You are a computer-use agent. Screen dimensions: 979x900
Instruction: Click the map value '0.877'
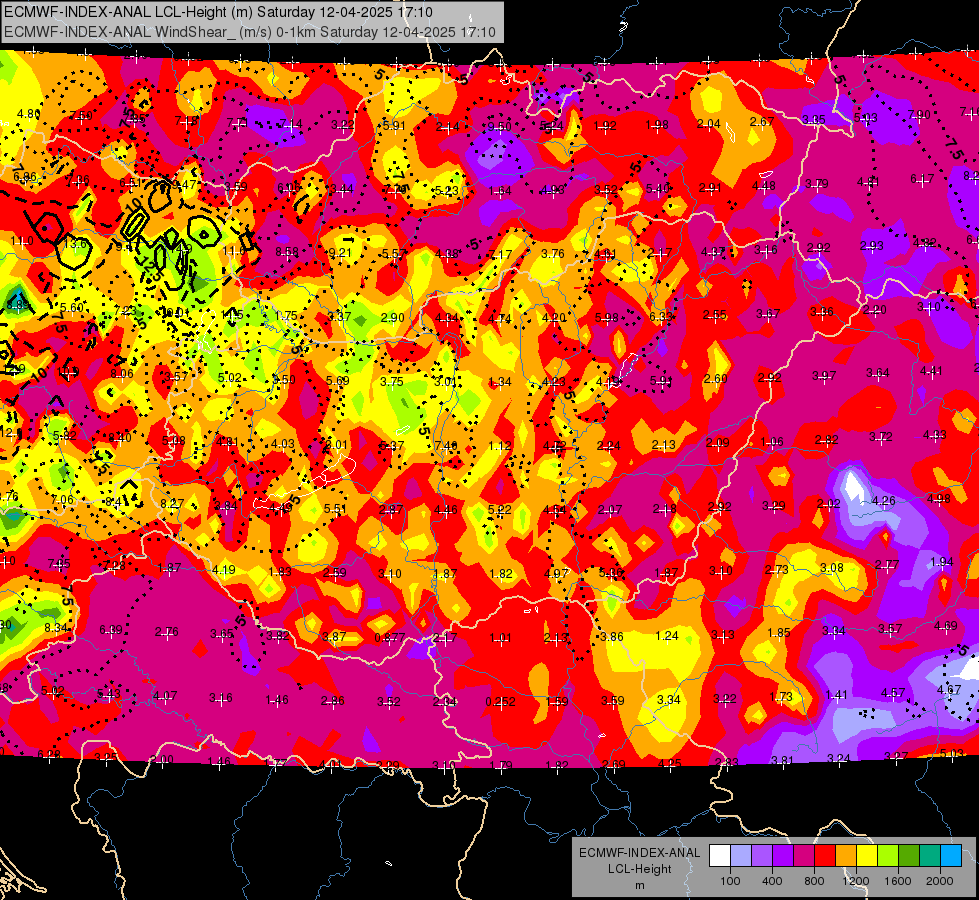(390, 638)
